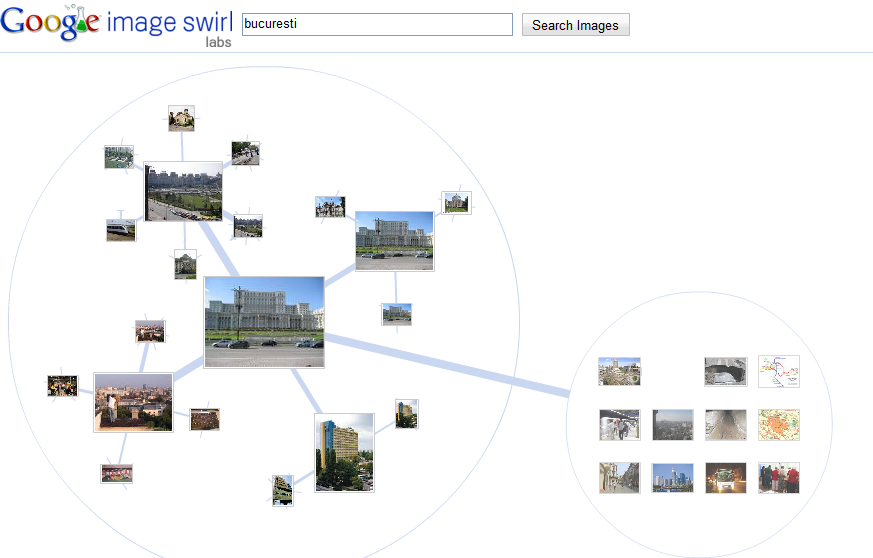This screenshot has height=558, width=873.
Task: Click the Search Images button
Action: pyautogui.click(x=576, y=25)
